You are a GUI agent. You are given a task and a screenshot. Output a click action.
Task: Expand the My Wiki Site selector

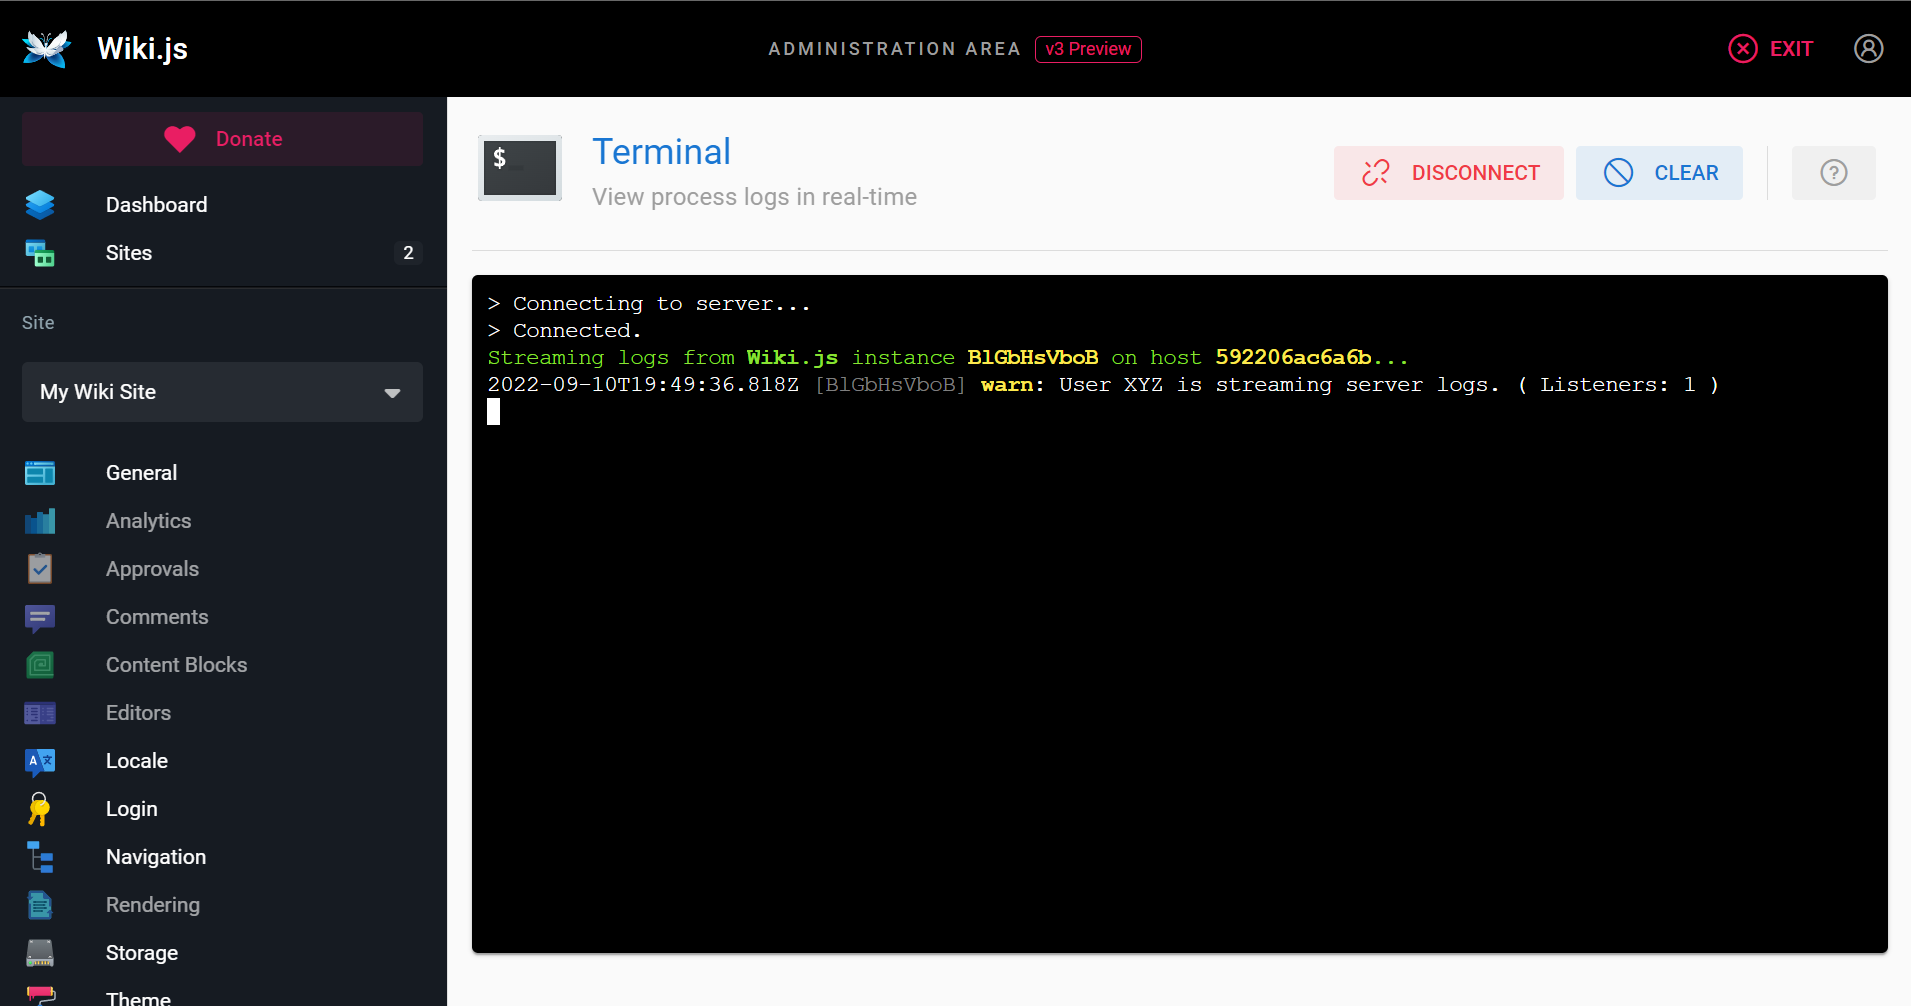(x=221, y=392)
